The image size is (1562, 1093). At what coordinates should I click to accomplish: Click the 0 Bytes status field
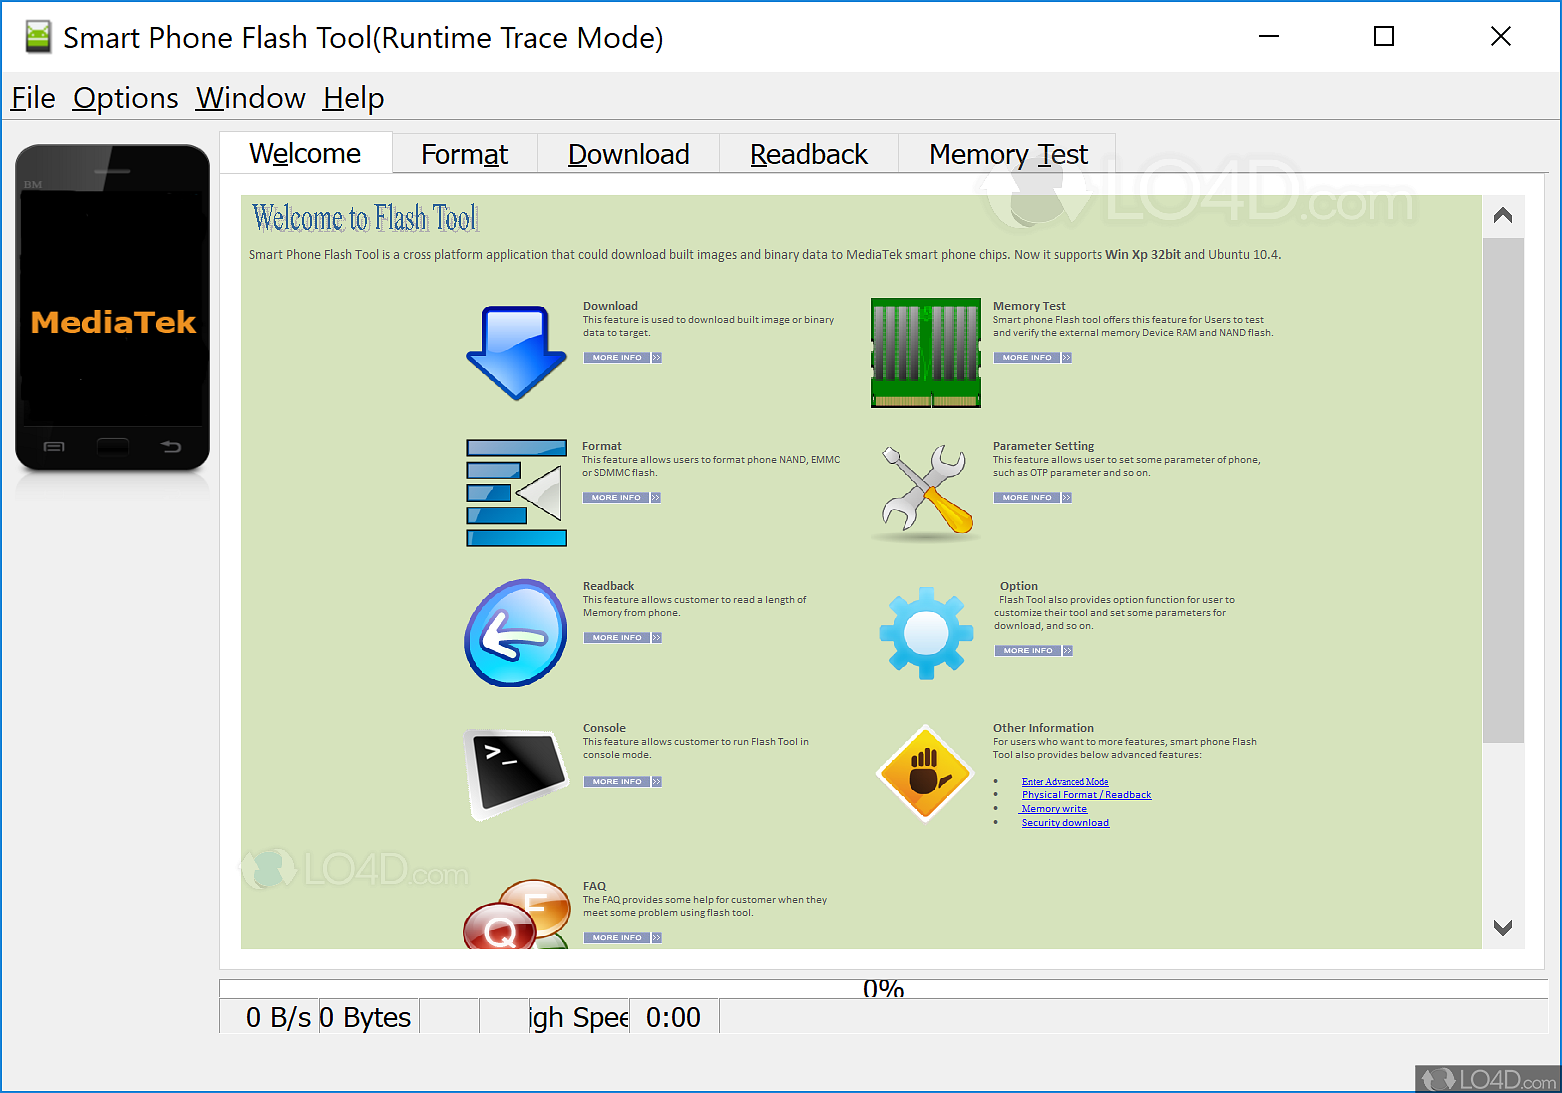[x=369, y=1017]
